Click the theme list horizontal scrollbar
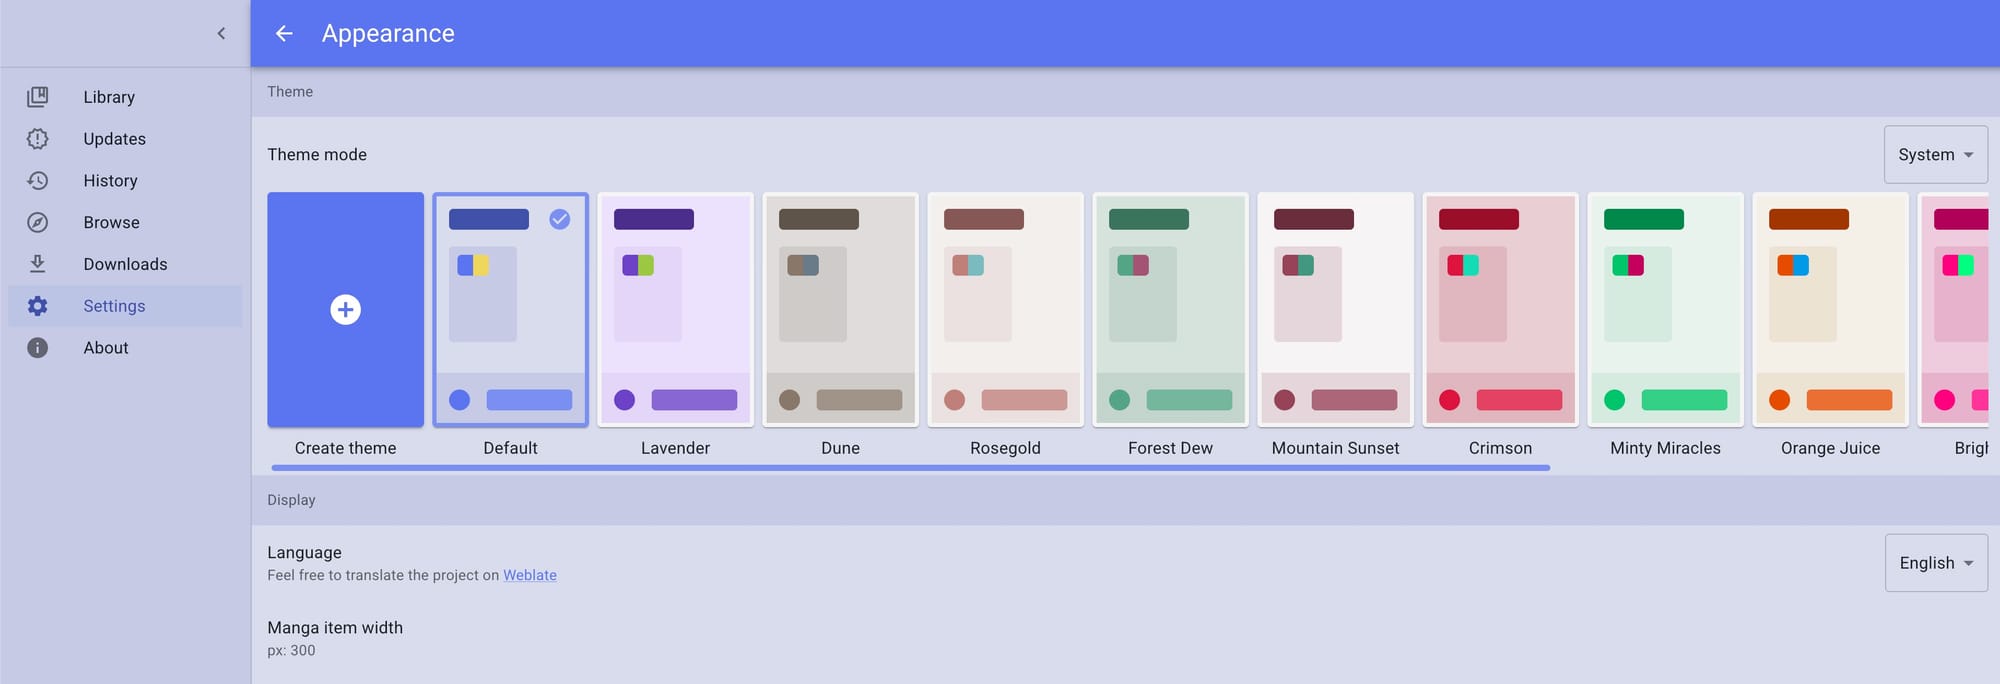This screenshot has height=684, width=2000. click(x=910, y=467)
